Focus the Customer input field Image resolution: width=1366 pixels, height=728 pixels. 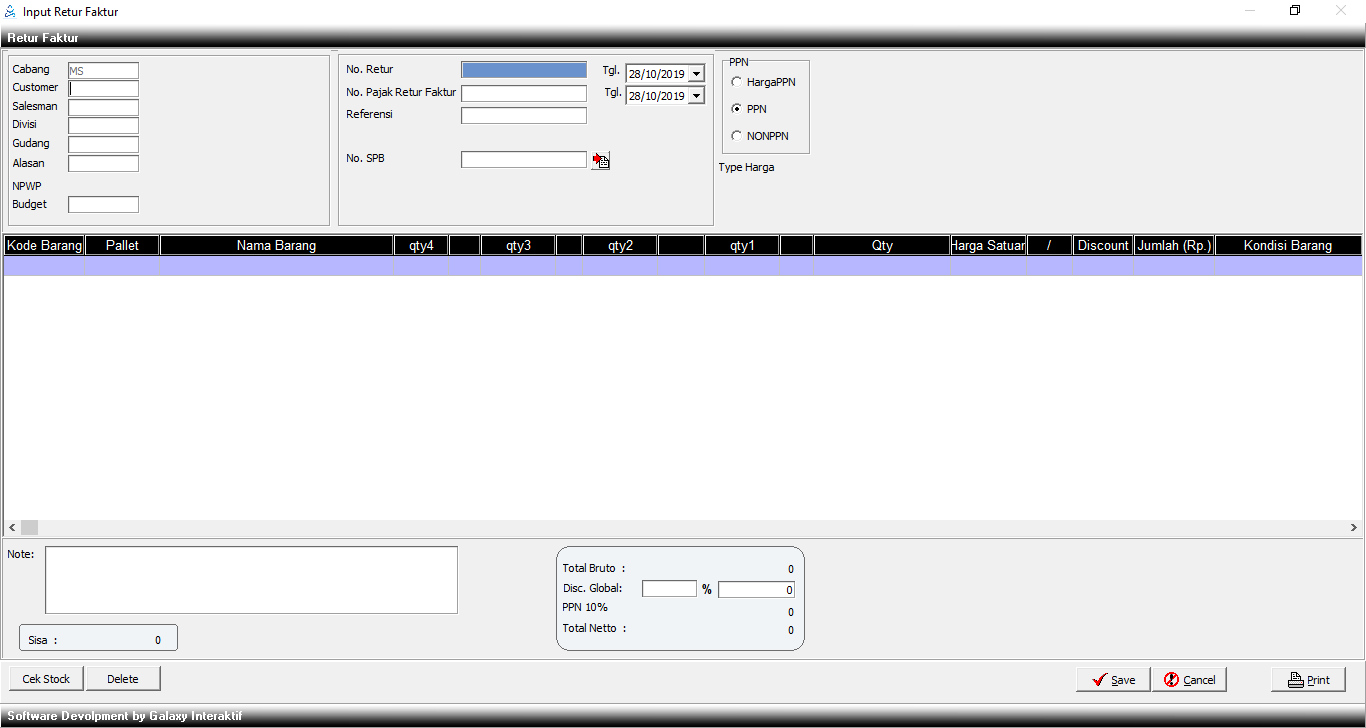(x=104, y=88)
